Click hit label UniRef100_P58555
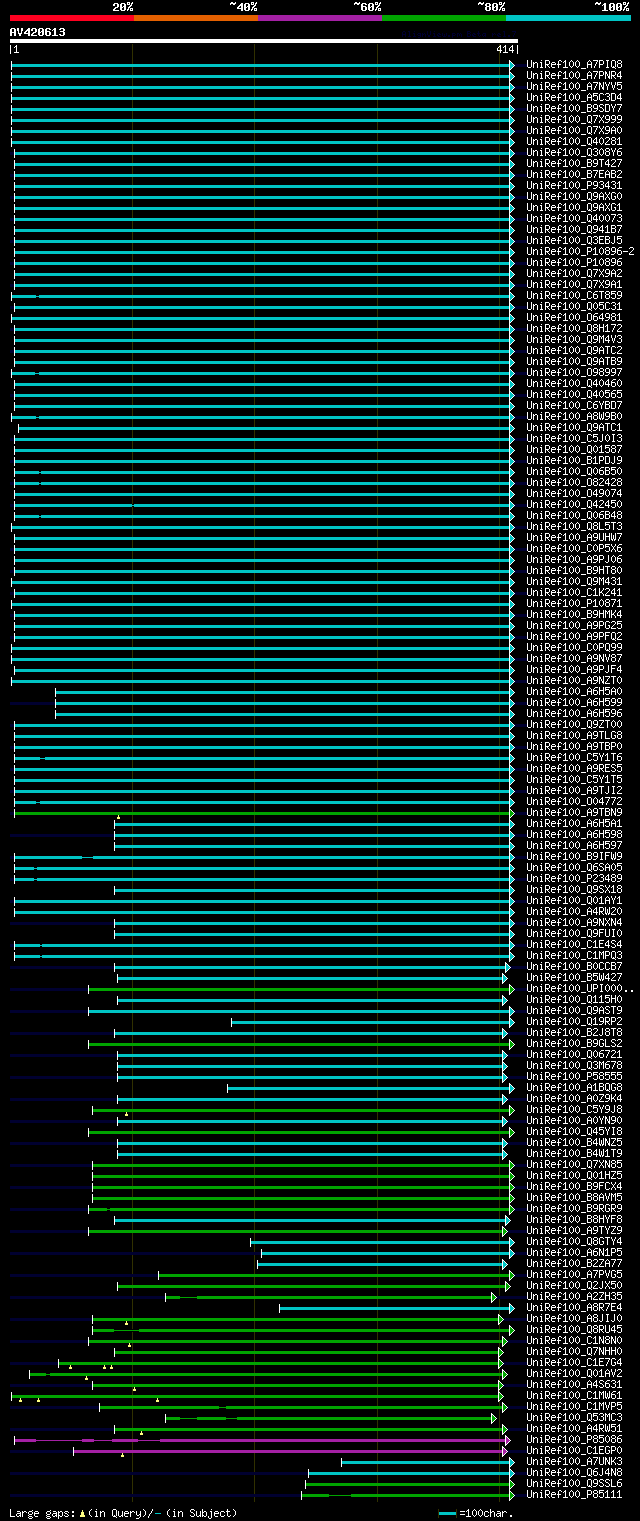 click(x=573, y=1076)
